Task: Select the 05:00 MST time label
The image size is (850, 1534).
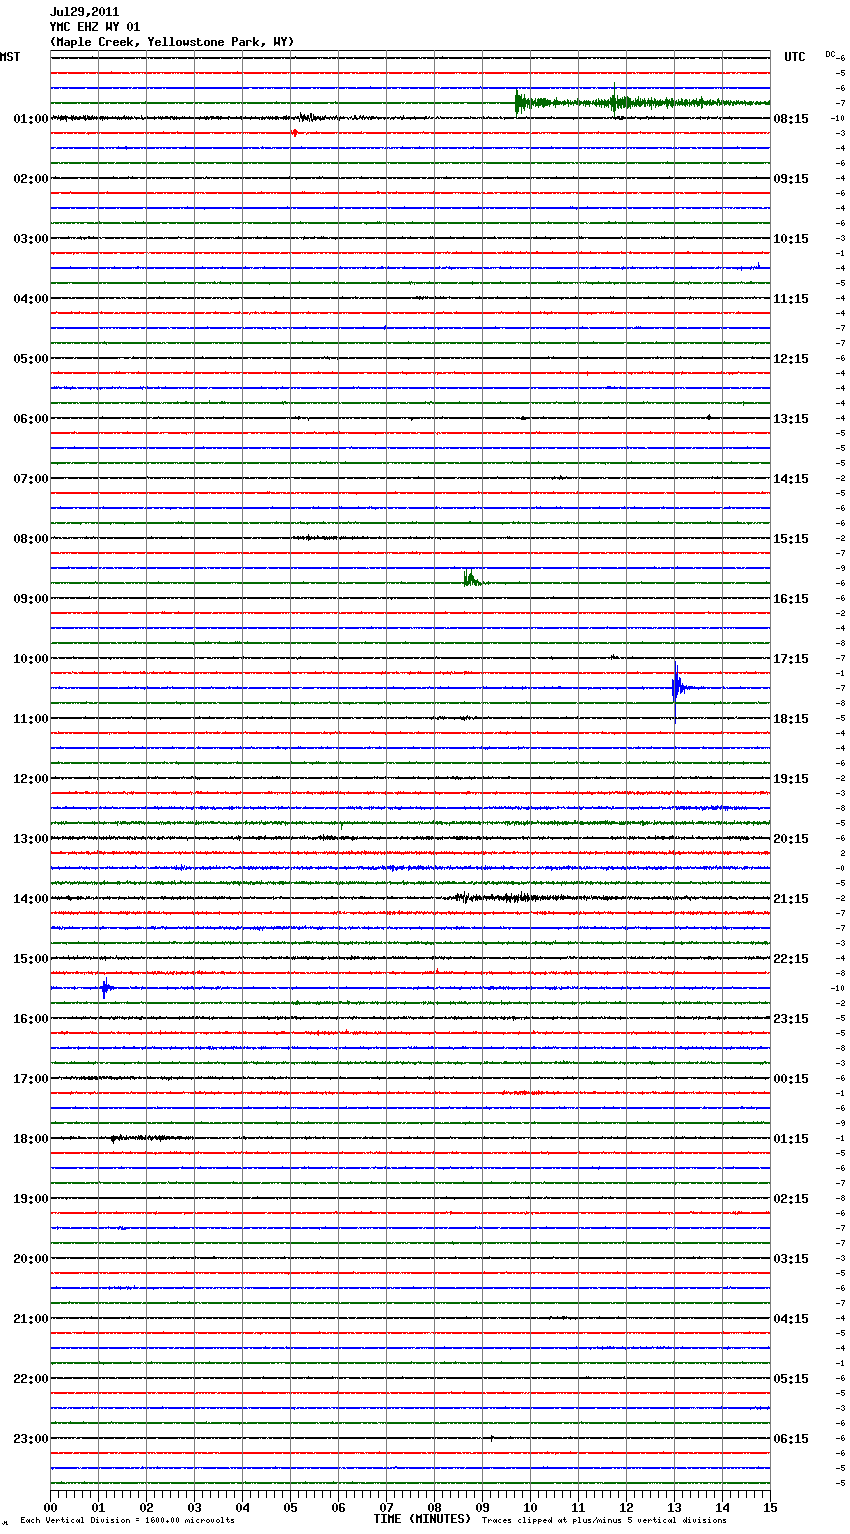Action: tap(31, 359)
